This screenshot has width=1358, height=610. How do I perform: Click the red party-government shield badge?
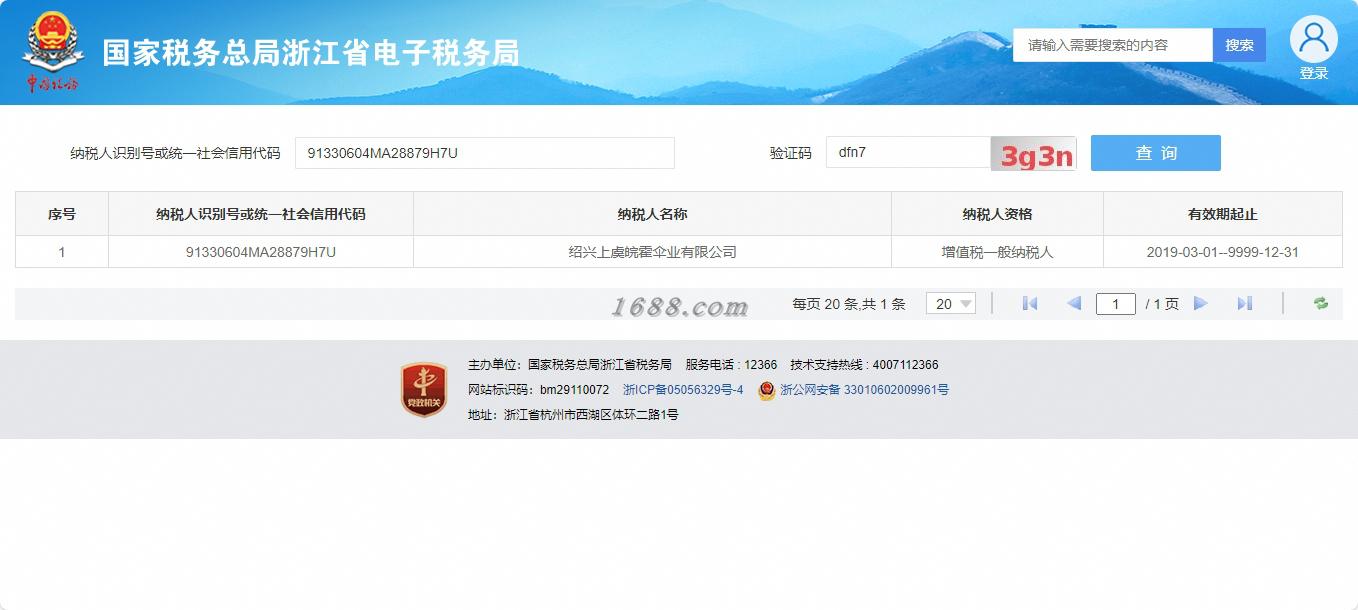424,389
